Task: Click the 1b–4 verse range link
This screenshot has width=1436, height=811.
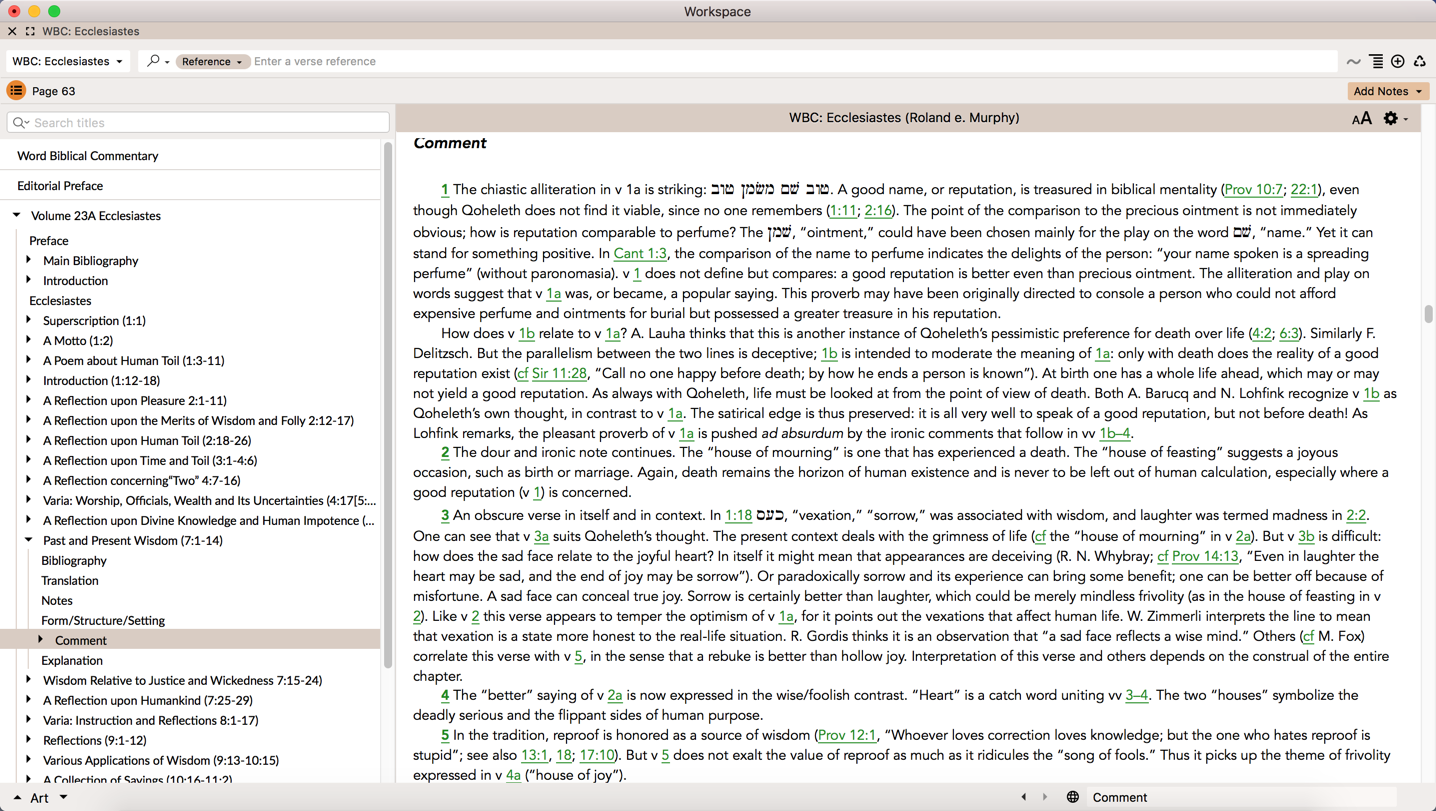Action: tap(1115, 433)
